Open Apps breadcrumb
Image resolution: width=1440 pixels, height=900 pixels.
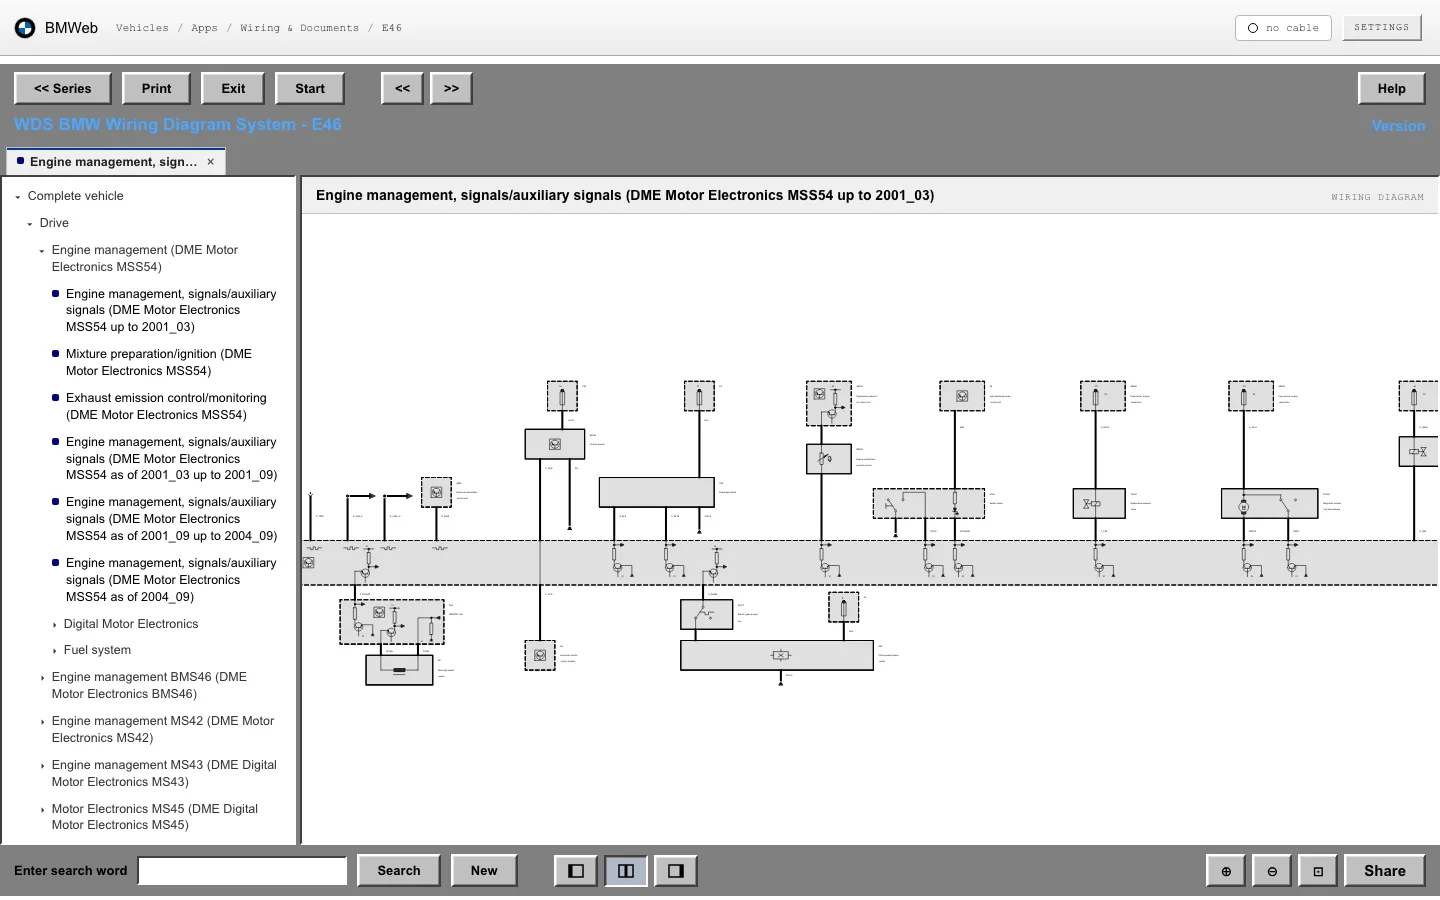click(x=204, y=28)
